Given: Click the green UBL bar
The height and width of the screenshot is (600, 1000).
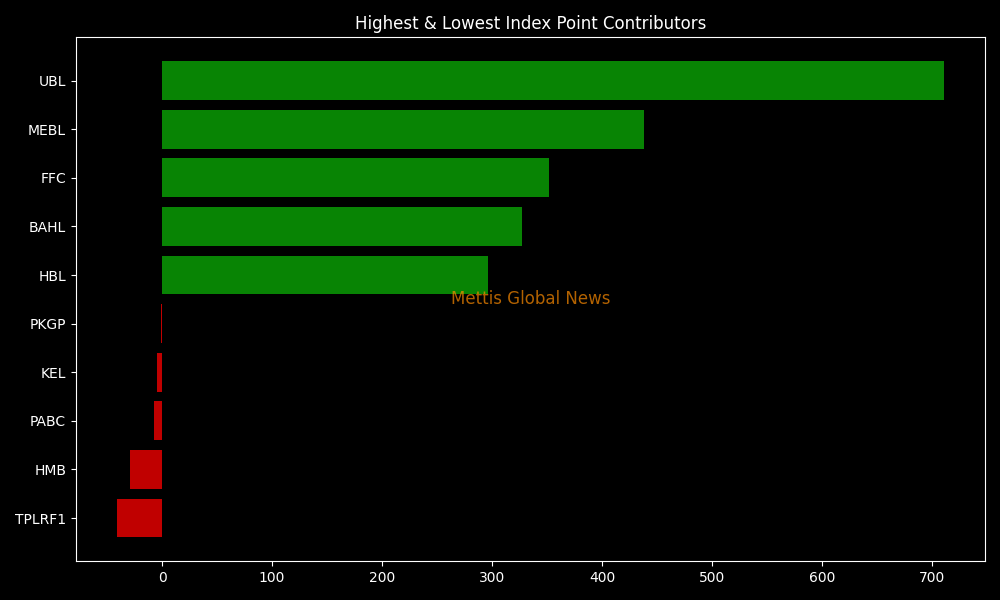Looking at the screenshot, I should pyautogui.click(x=552, y=81).
